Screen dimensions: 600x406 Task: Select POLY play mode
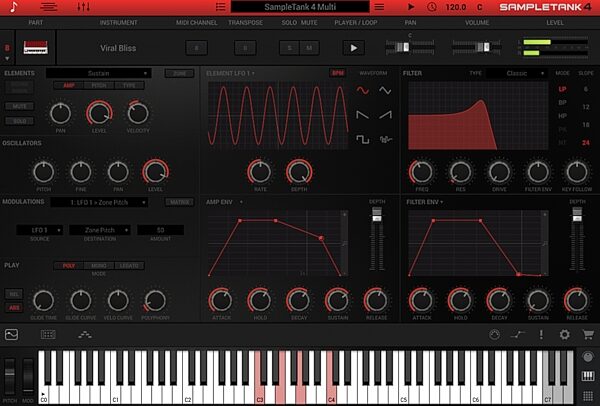pos(68,266)
